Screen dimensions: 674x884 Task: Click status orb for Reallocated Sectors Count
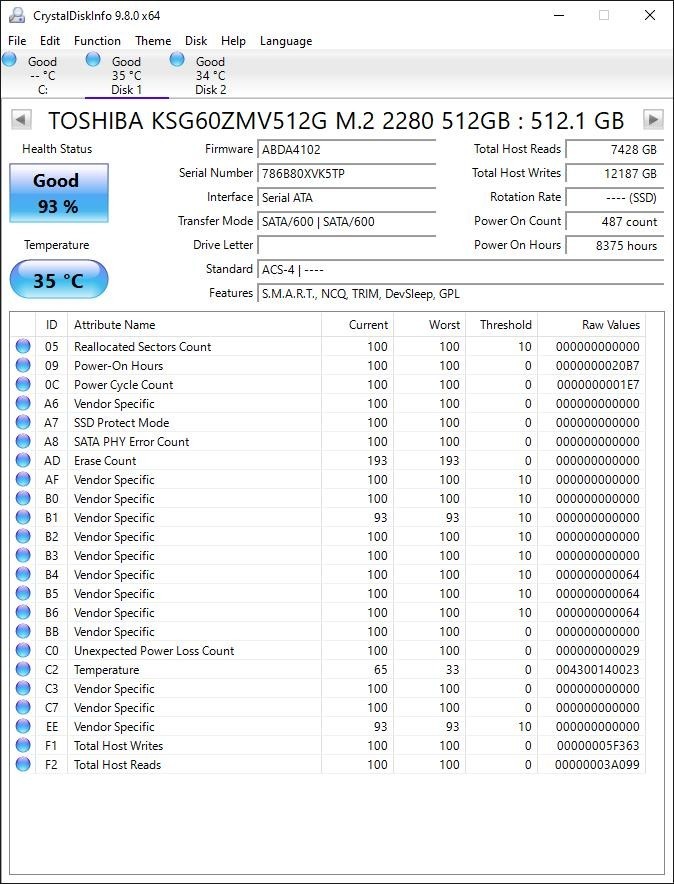23,346
